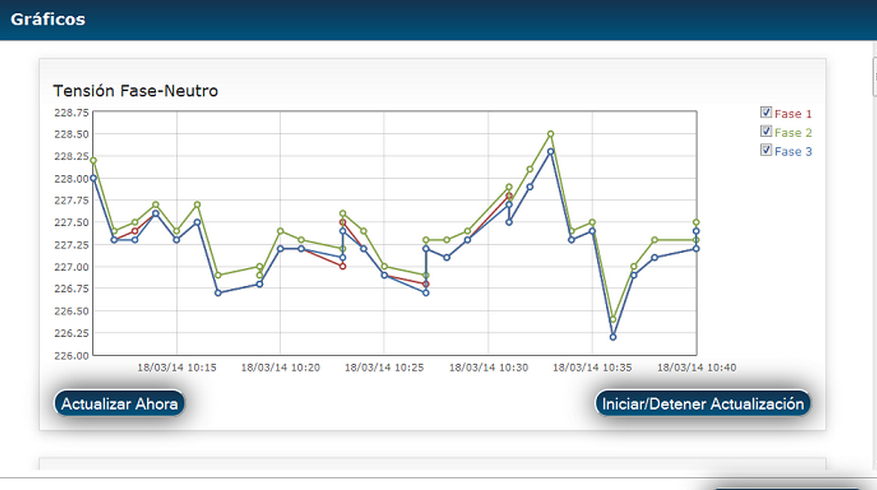Toggle the Fase 2 series checkbox
Screen dimensions: 877x490
click(766, 131)
